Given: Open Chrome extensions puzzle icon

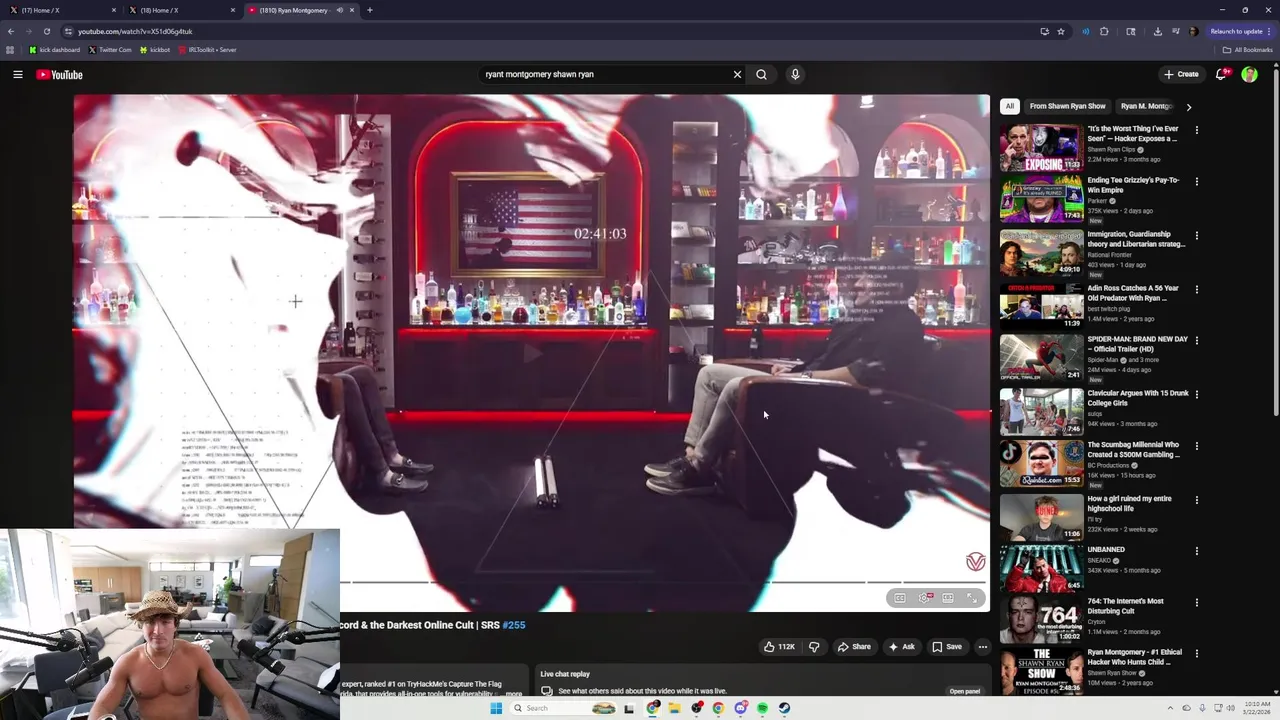Looking at the screenshot, I should tap(1104, 31).
